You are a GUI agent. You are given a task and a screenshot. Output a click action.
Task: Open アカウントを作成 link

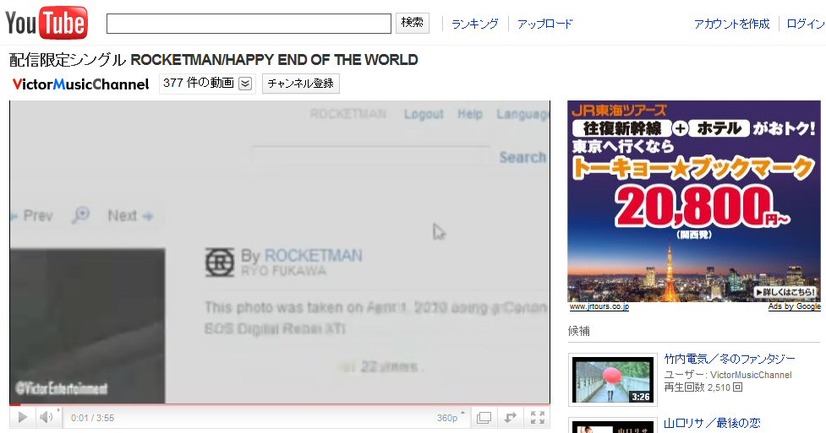click(732, 24)
